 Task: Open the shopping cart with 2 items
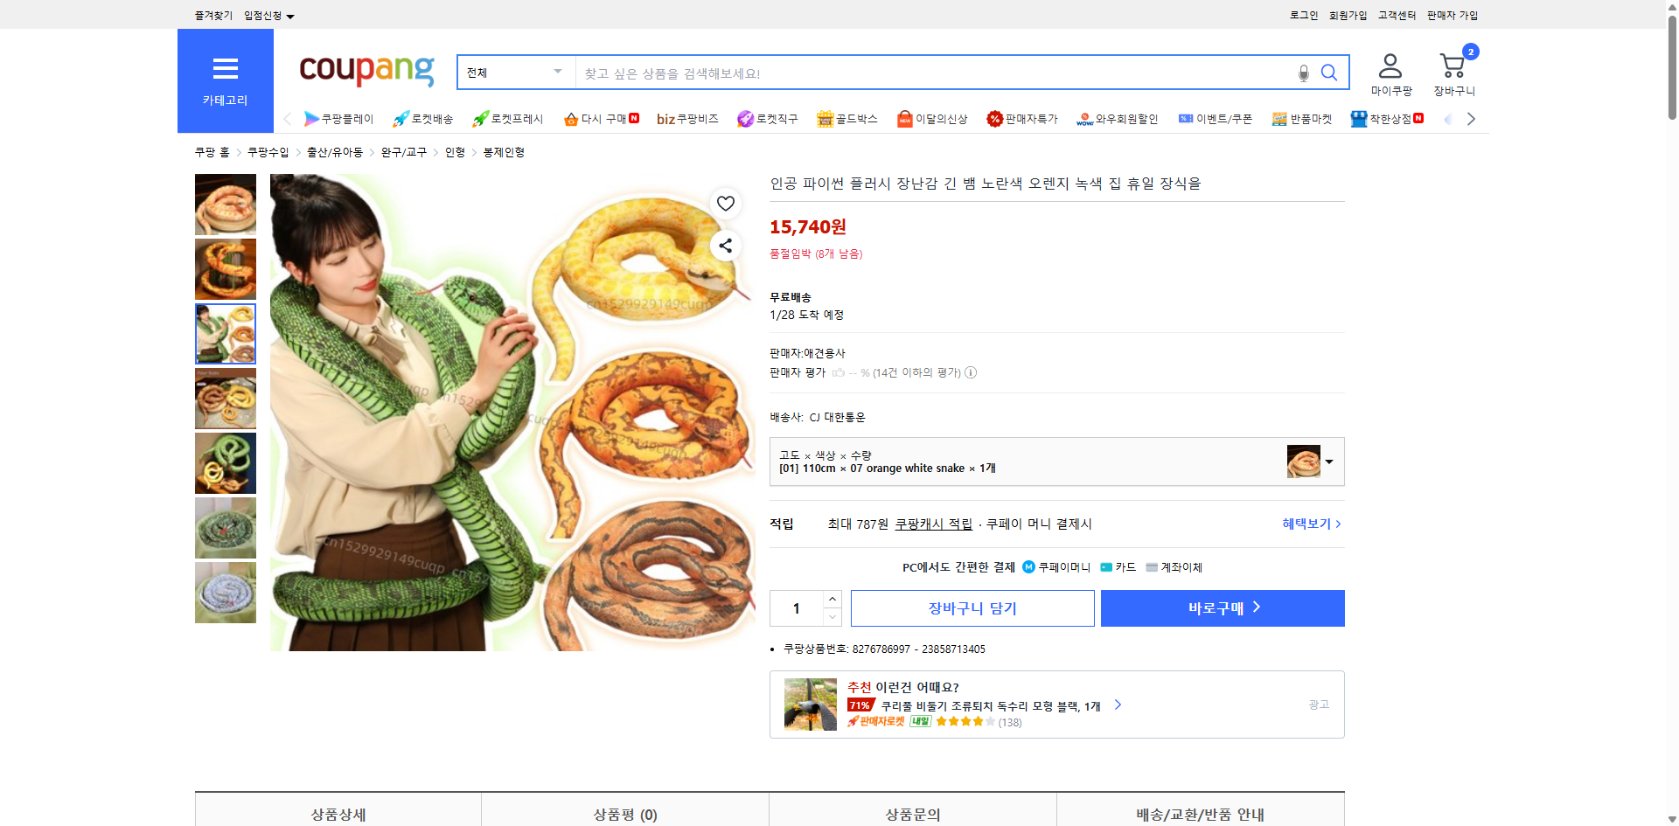[x=1452, y=67]
